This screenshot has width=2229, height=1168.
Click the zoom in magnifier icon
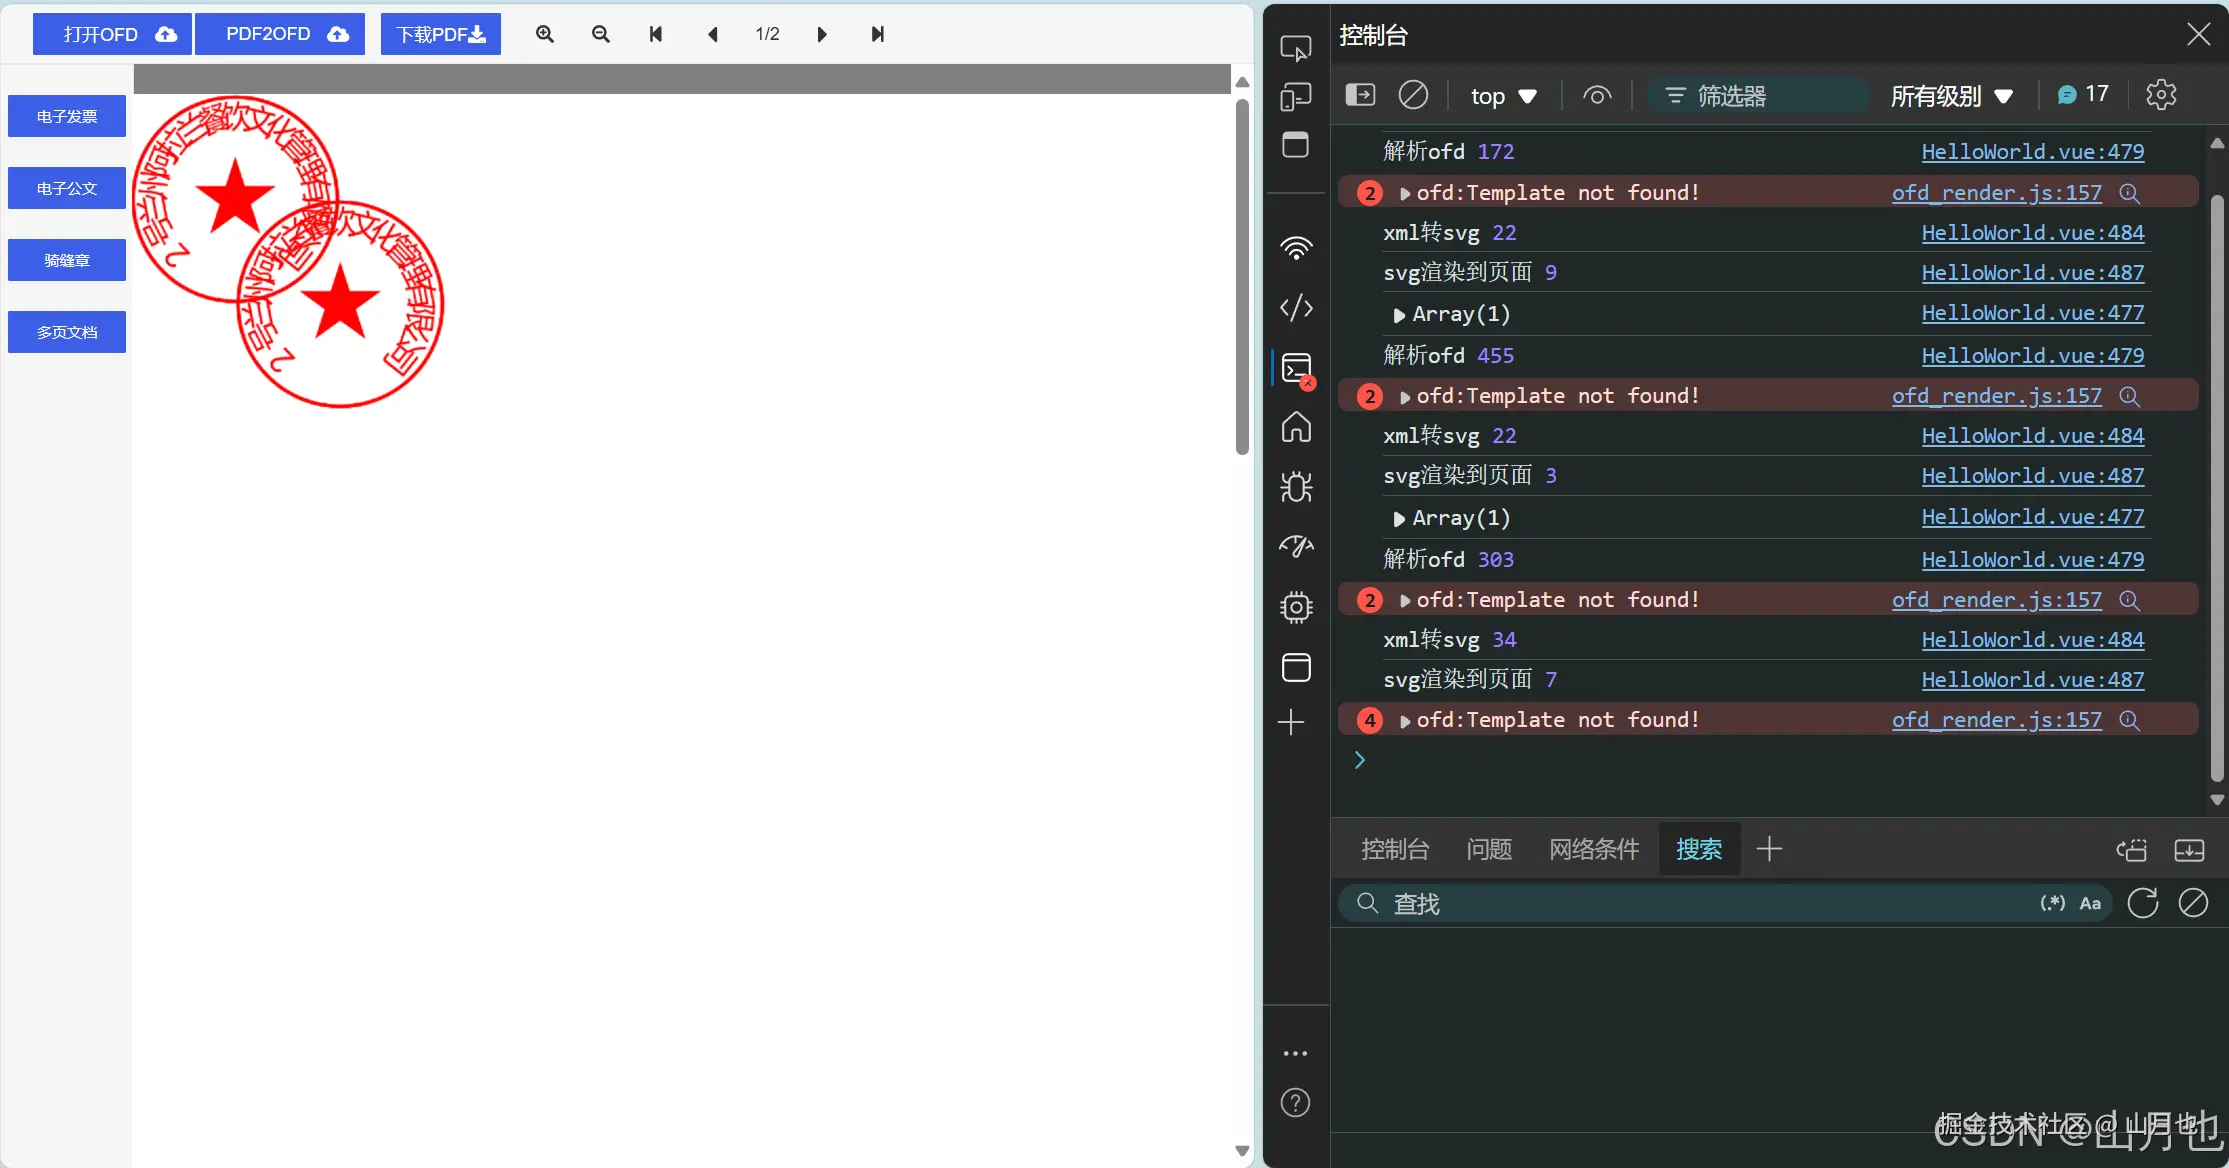pos(545,34)
